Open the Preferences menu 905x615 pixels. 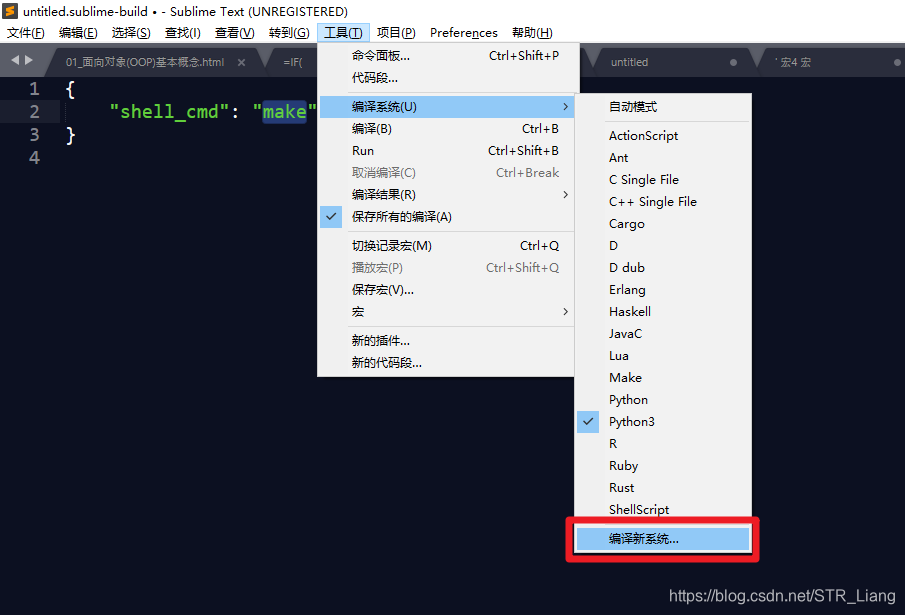463,33
